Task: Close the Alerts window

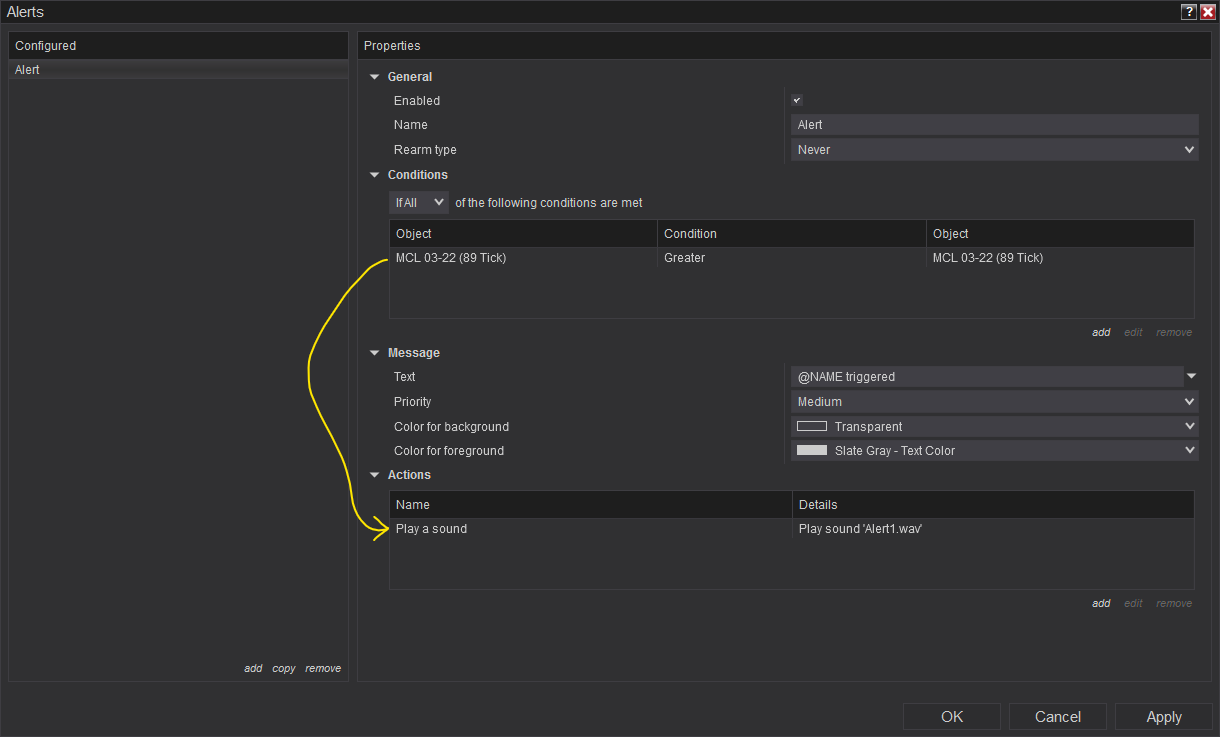Action: (1207, 12)
